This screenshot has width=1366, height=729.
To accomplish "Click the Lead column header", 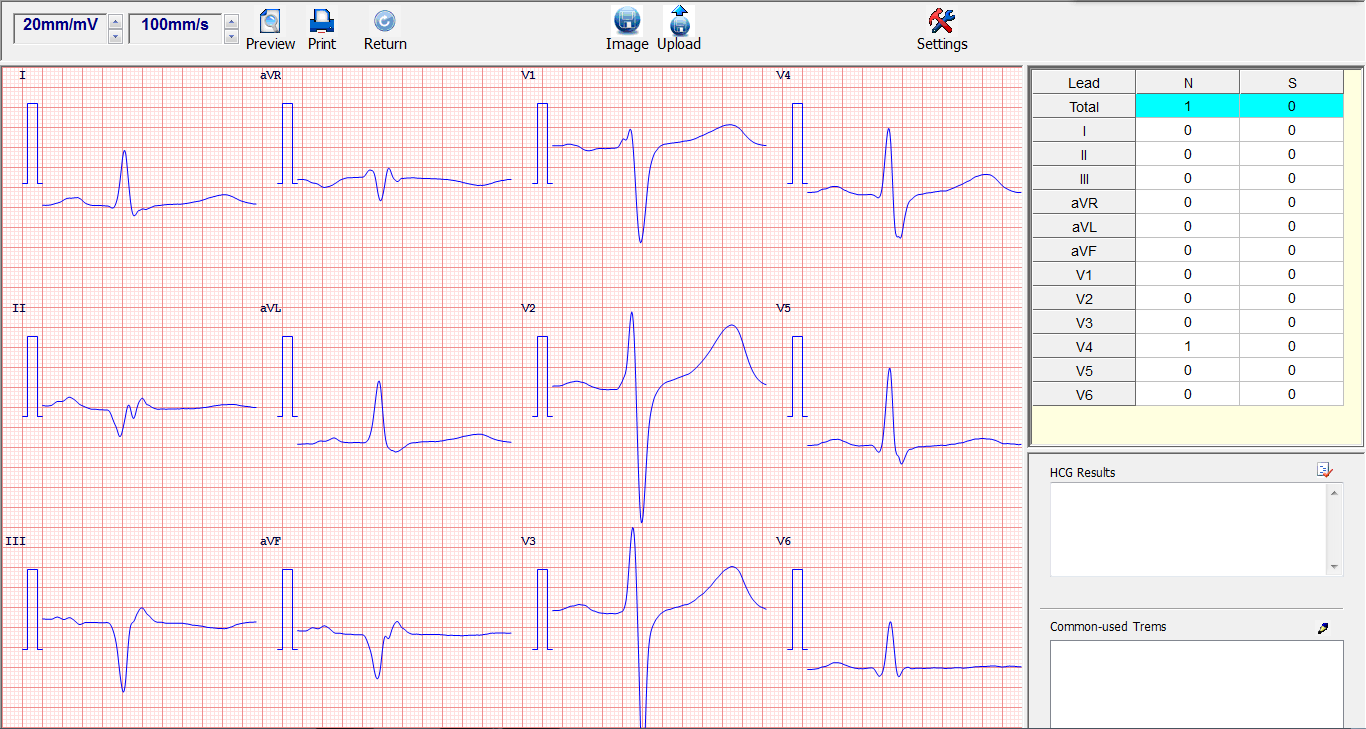I will coord(1084,83).
